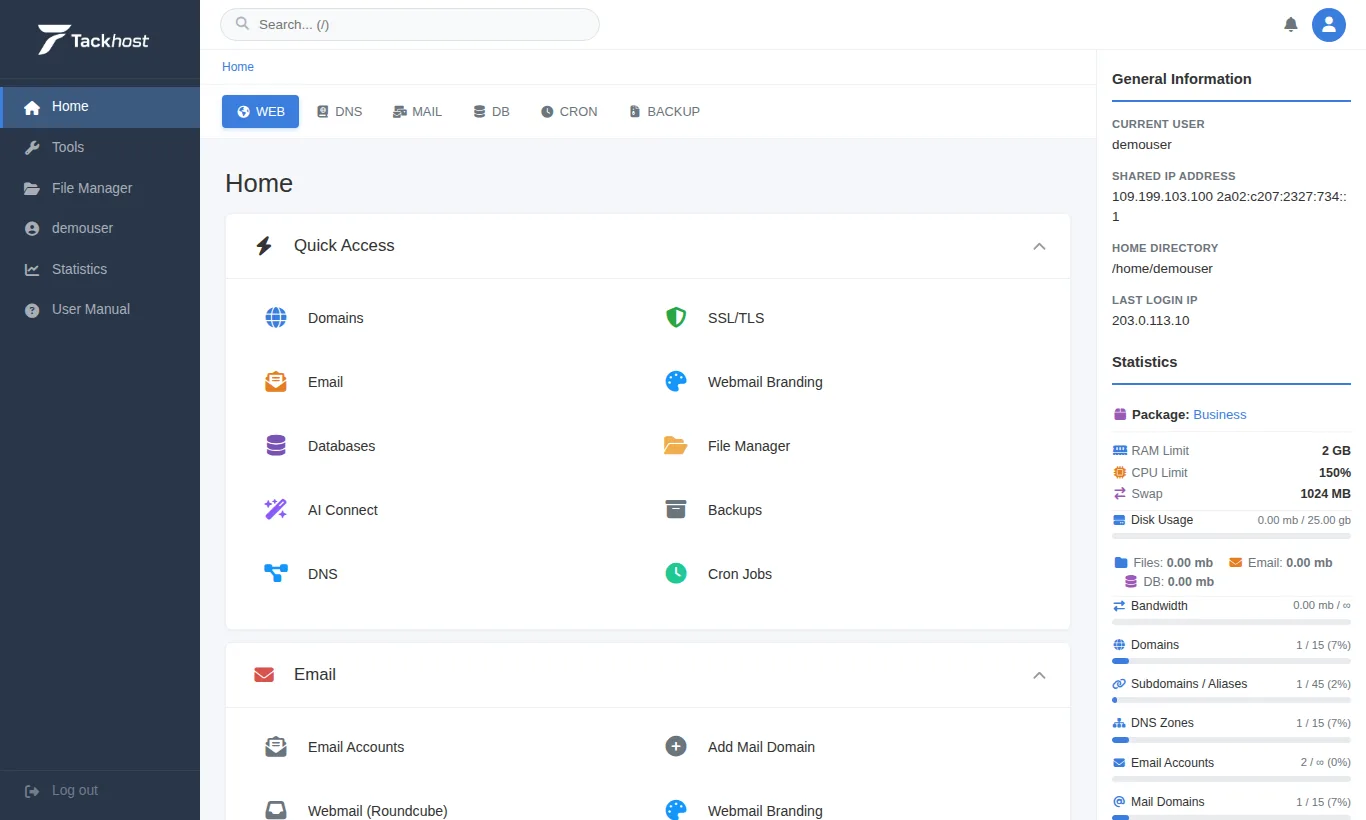The image size is (1366, 820).
Task: Open the AI Connect link
Action: [343, 510]
